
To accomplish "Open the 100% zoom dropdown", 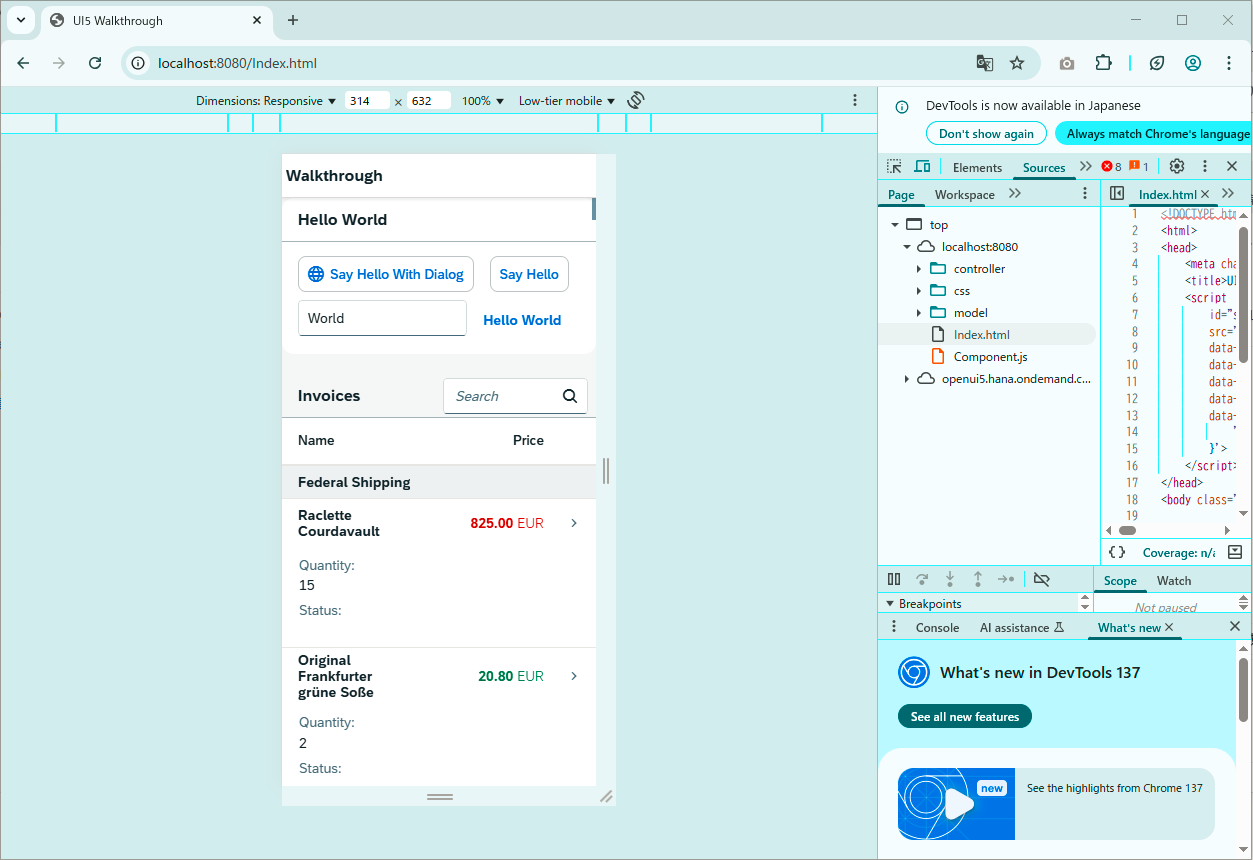I will click(483, 101).
